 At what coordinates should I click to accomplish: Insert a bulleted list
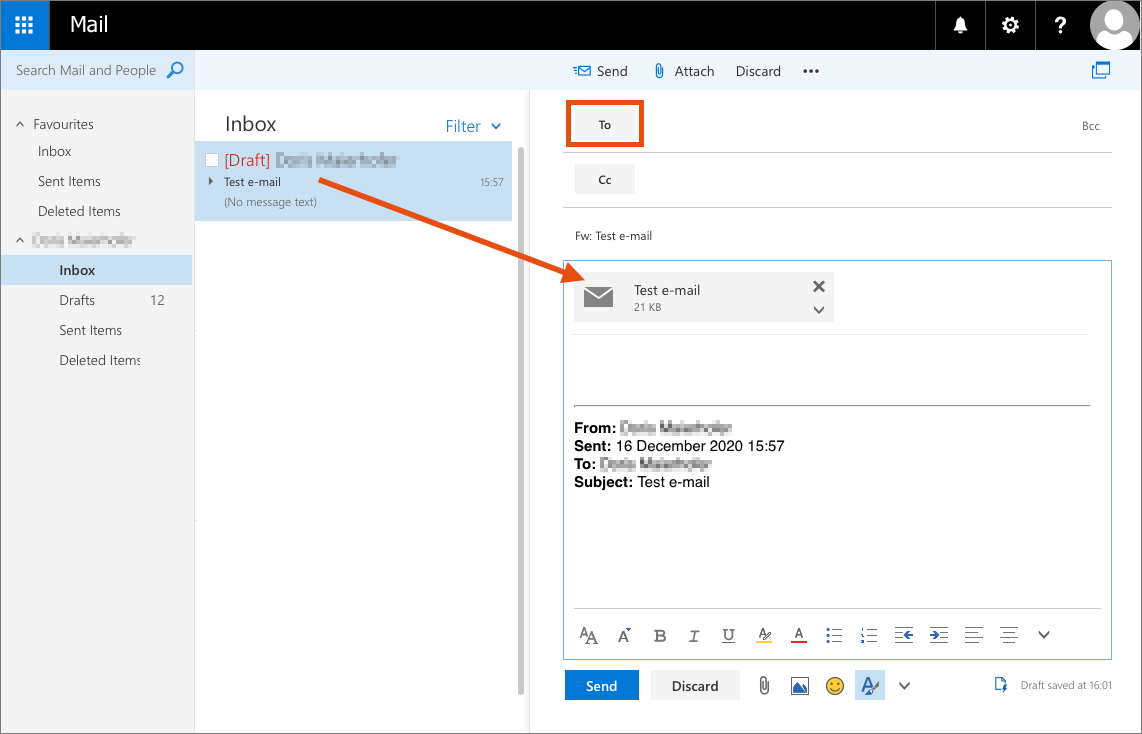[834, 635]
